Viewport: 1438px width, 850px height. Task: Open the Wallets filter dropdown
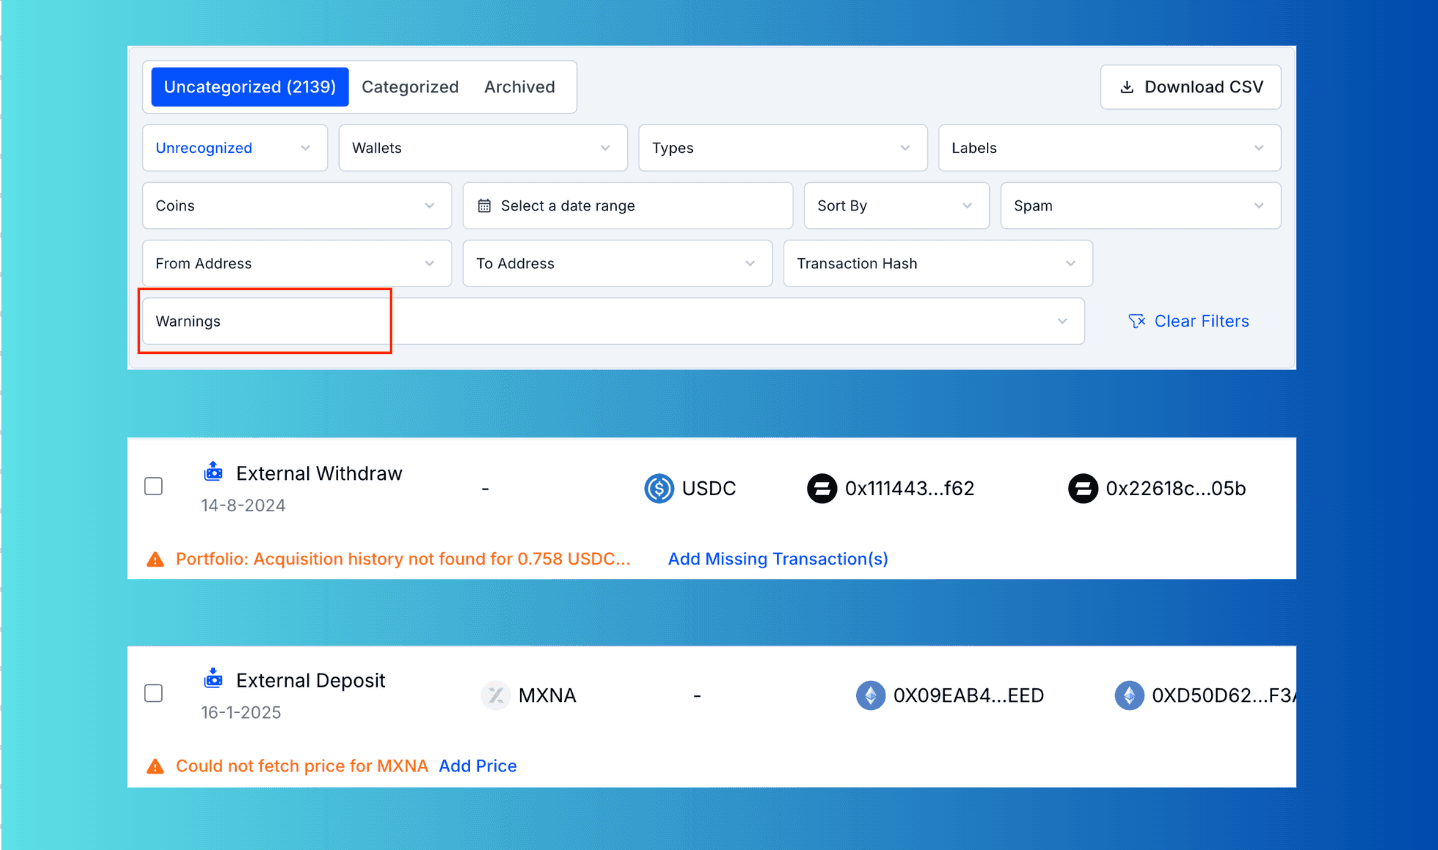coord(482,148)
